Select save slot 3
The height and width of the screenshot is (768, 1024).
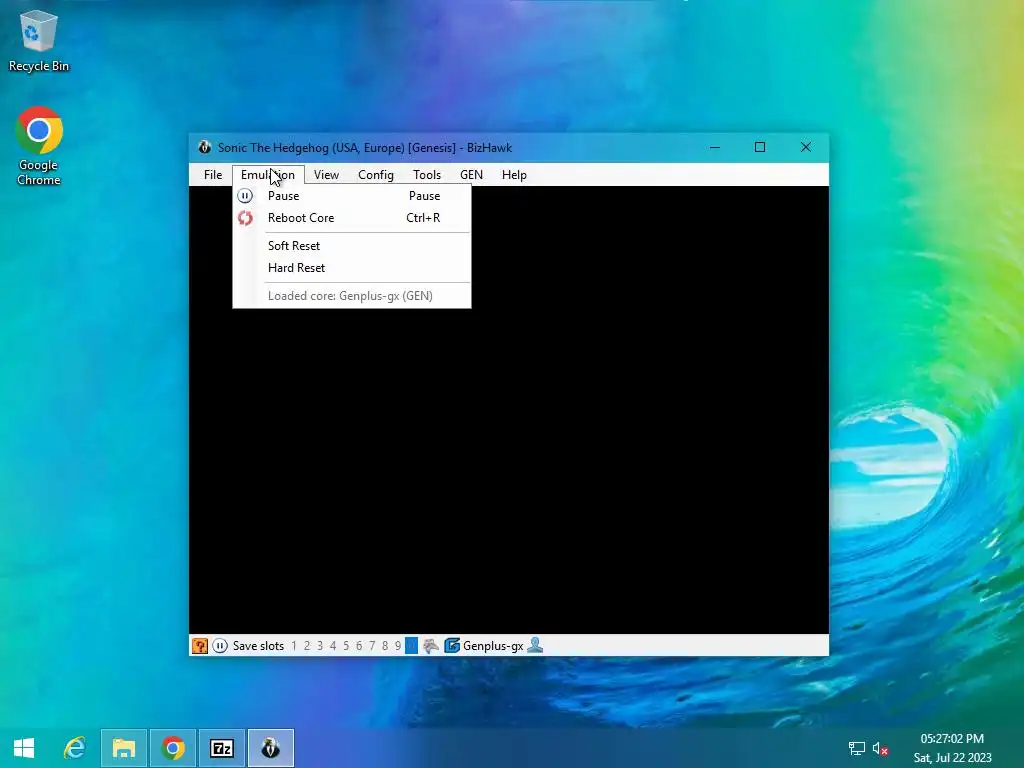point(320,646)
